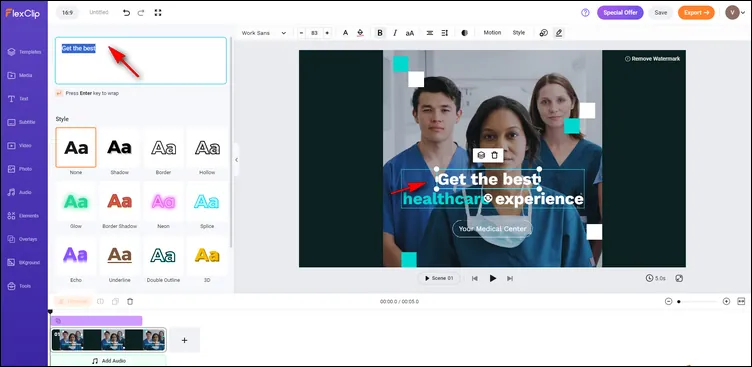Collapse the left panel with arrow handle
Viewport: 752px width, 367px height.
tap(236, 160)
